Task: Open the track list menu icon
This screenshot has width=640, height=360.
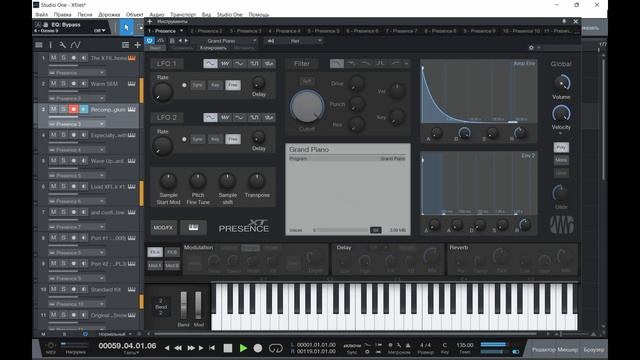Action: tap(39, 45)
